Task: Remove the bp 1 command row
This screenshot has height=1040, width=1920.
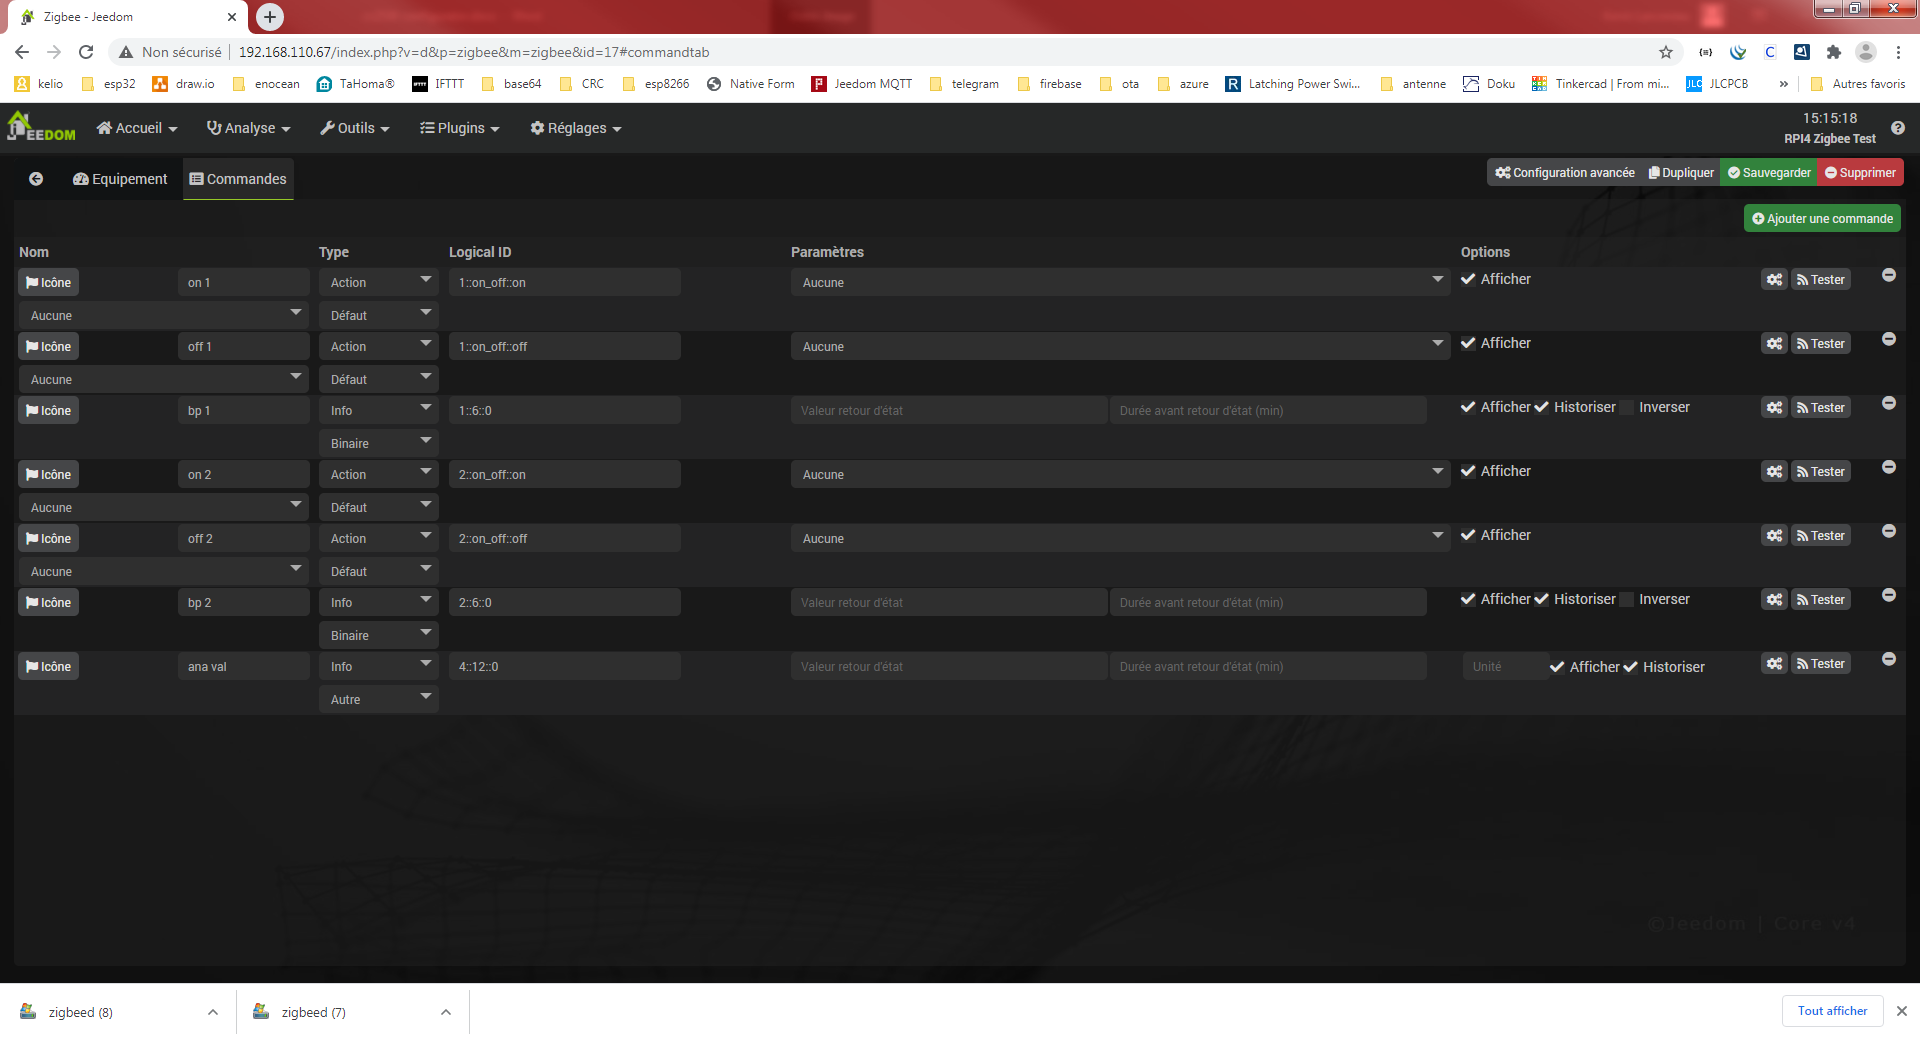Action: point(1889,403)
